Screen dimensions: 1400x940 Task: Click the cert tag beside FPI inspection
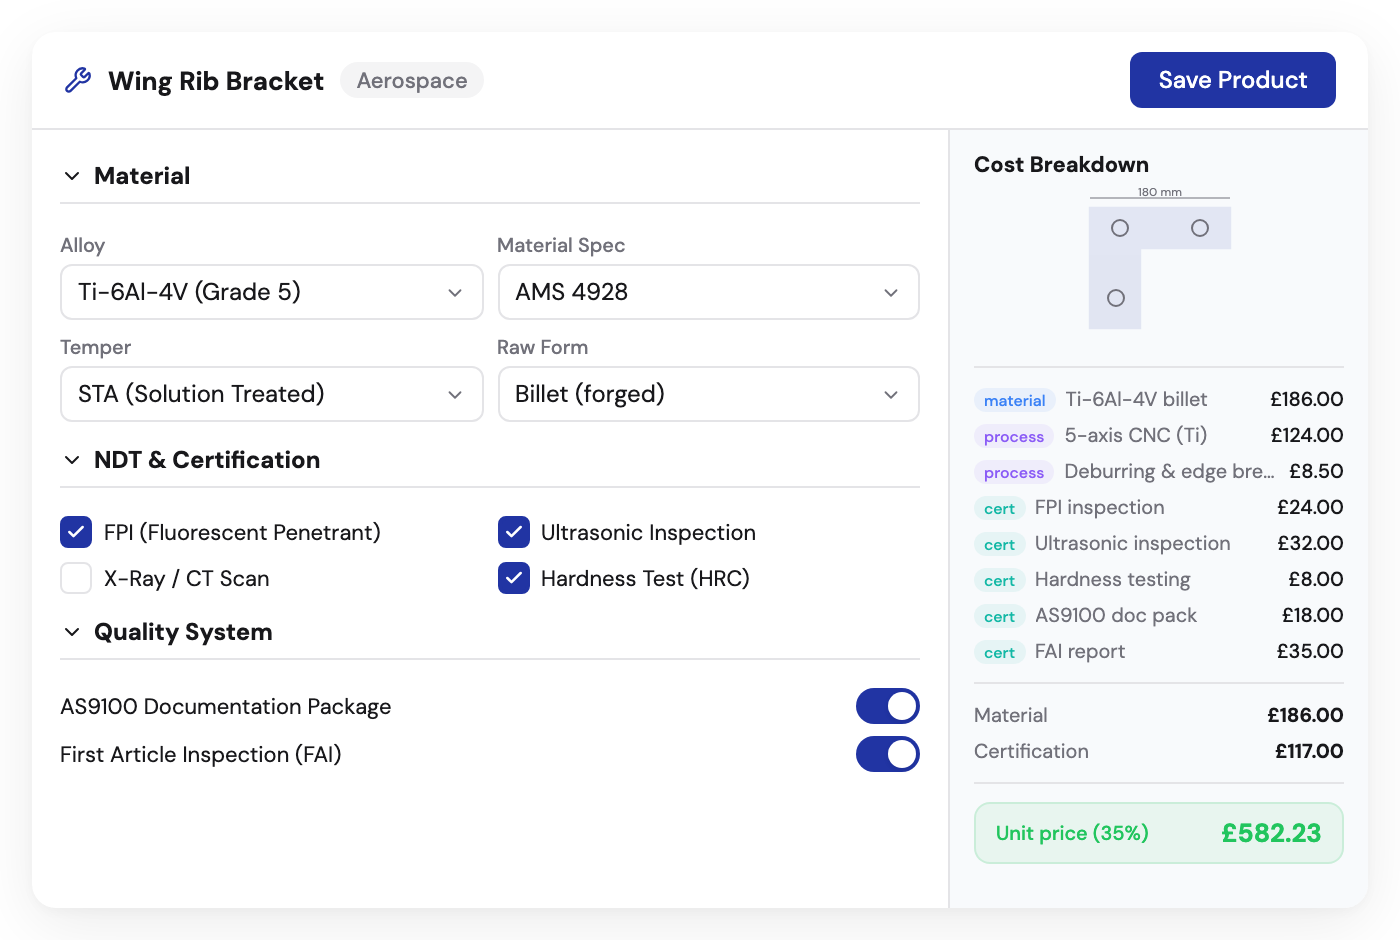[x=999, y=508]
